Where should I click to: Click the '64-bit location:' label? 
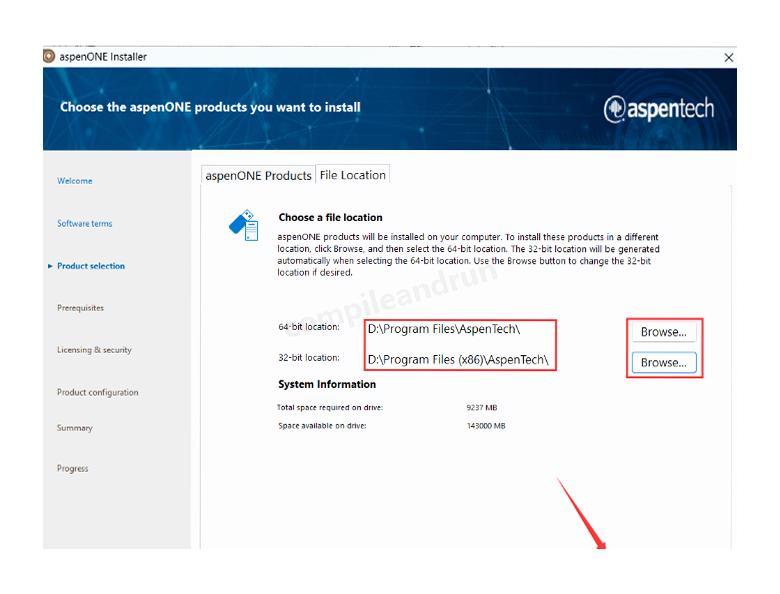(x=309, y=327)
